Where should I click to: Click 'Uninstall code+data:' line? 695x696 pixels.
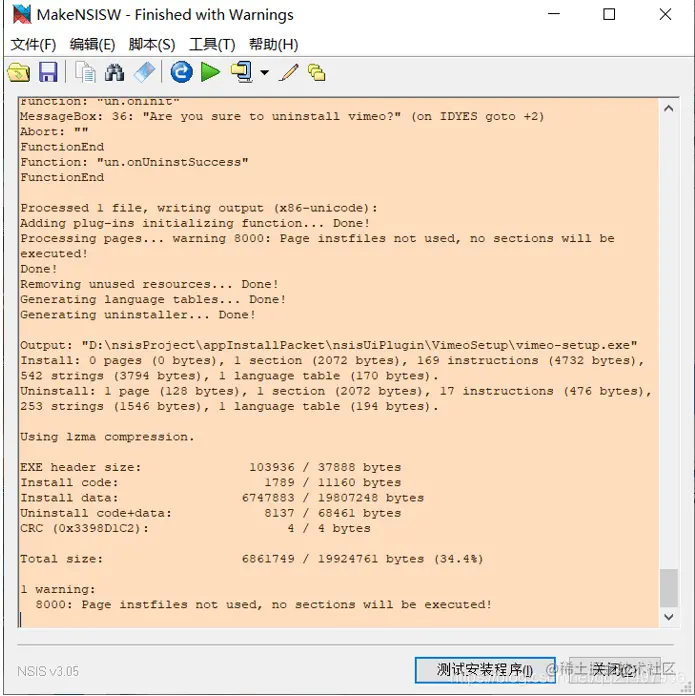(x=210, y=513)
